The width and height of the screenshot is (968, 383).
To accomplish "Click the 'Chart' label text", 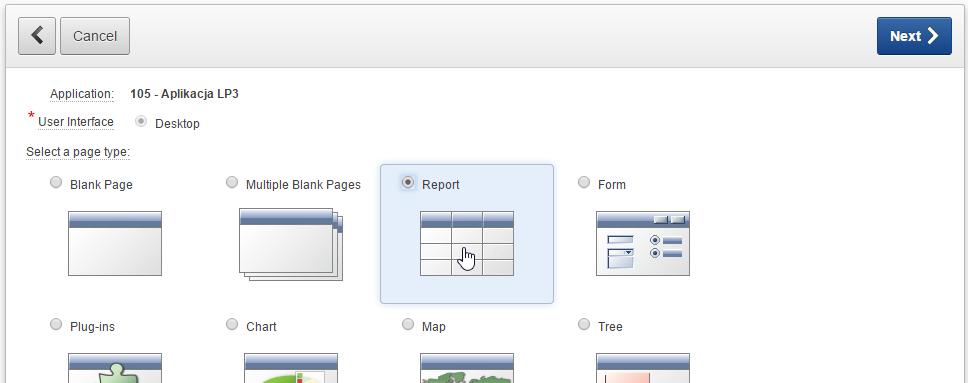I will click(x=261, y=327).
